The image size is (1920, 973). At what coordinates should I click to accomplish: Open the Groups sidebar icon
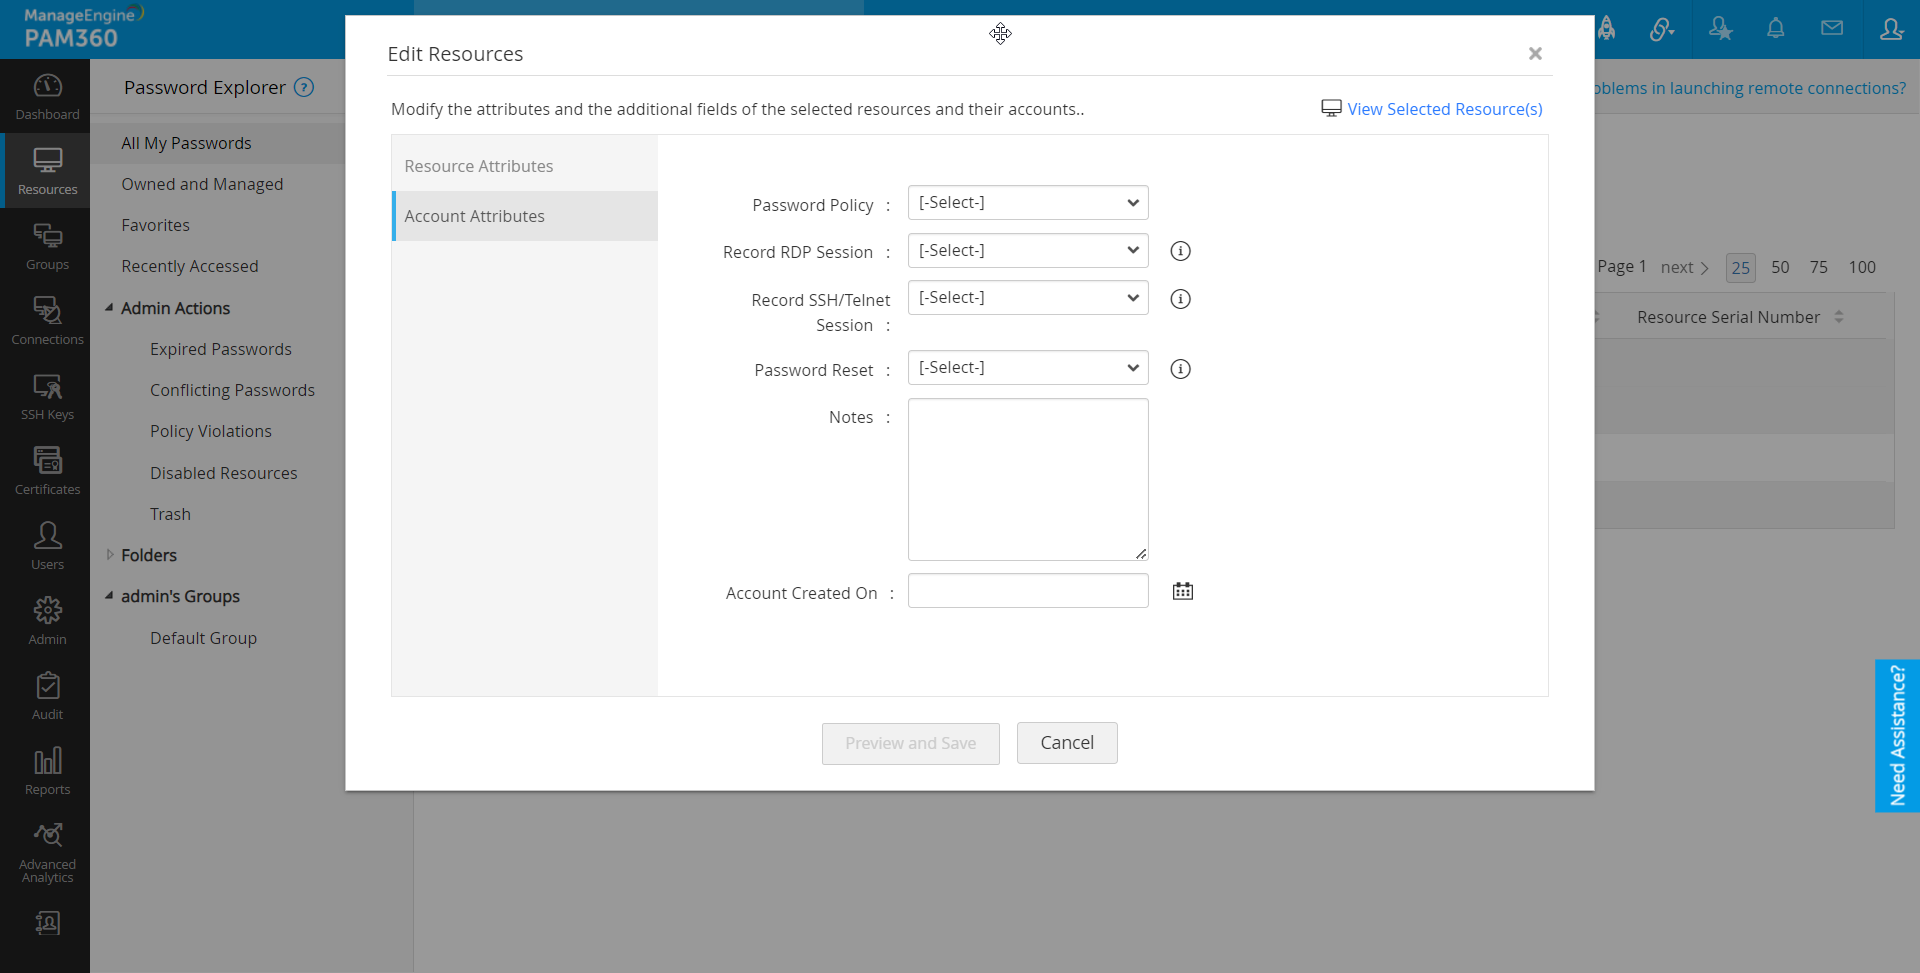click(47, 247)
